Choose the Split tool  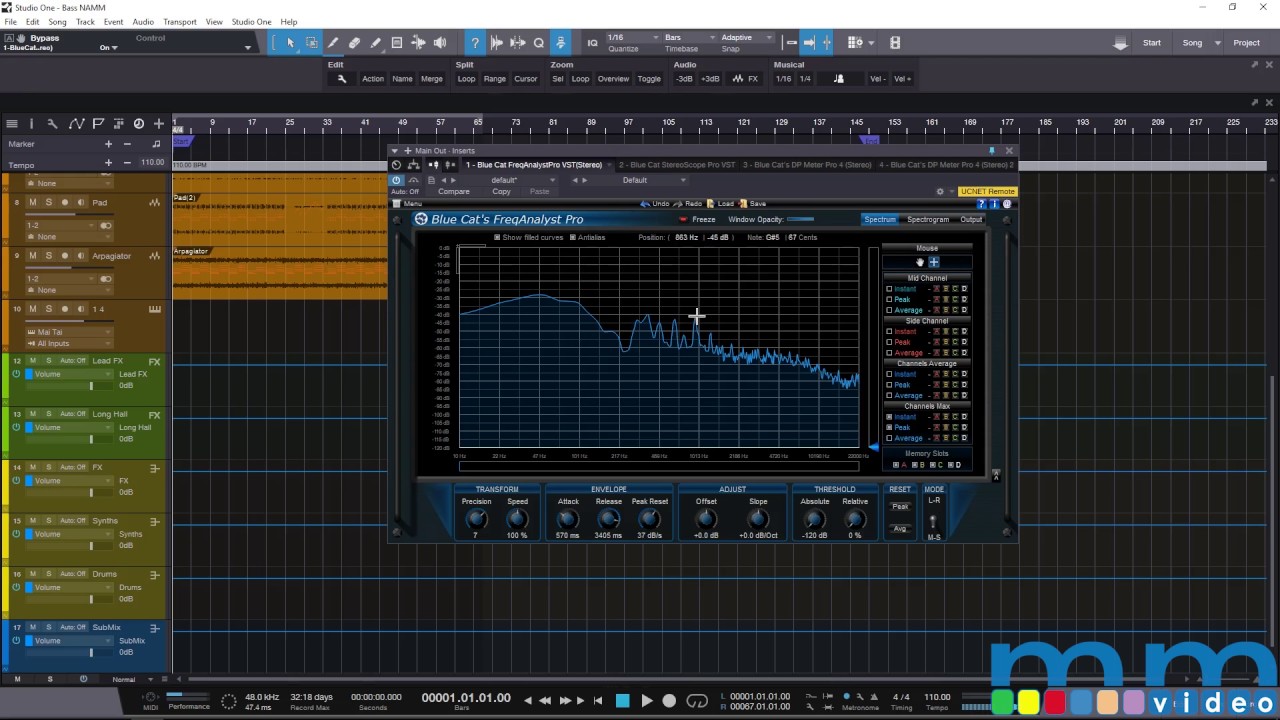[333, 43]
